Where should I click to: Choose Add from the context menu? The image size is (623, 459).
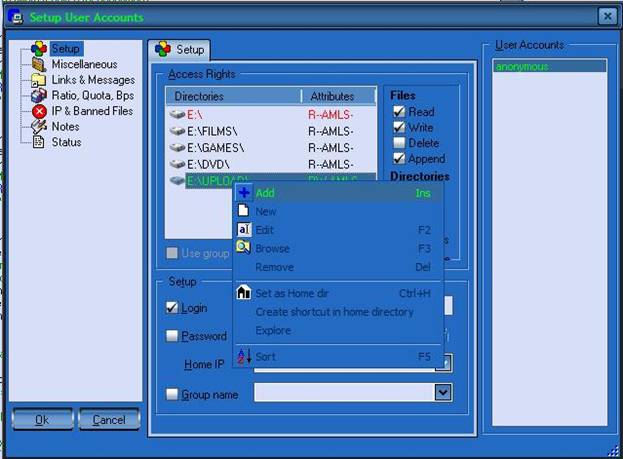(x=265, y=193)
